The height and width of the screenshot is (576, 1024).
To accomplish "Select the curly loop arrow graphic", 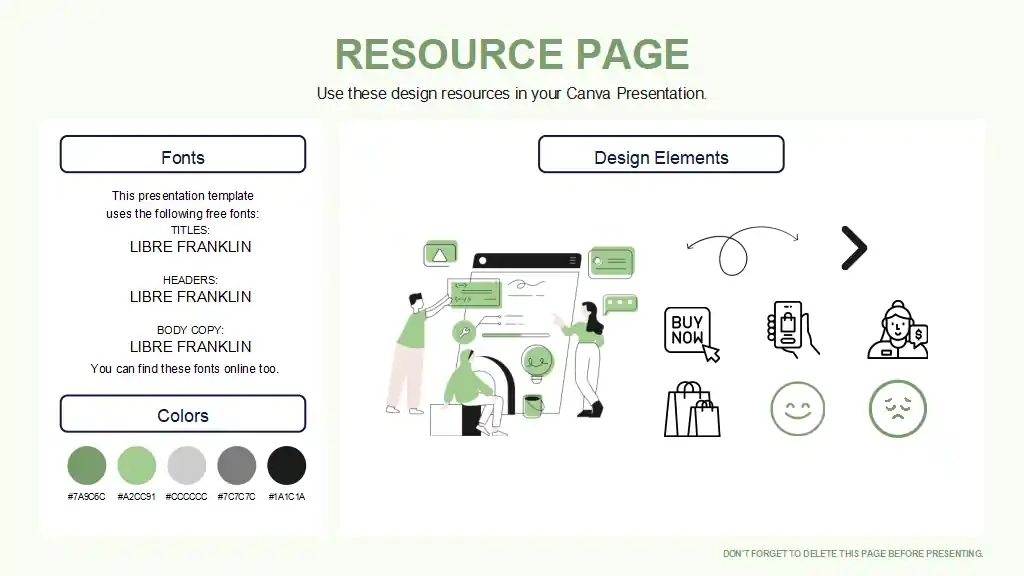I will [743, 251].
